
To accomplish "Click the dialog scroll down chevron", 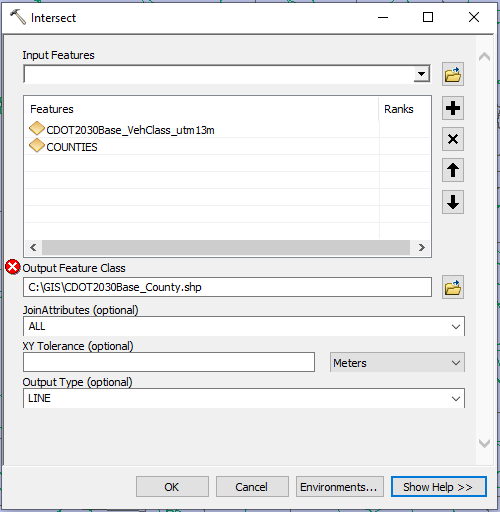I will point(484,443).
